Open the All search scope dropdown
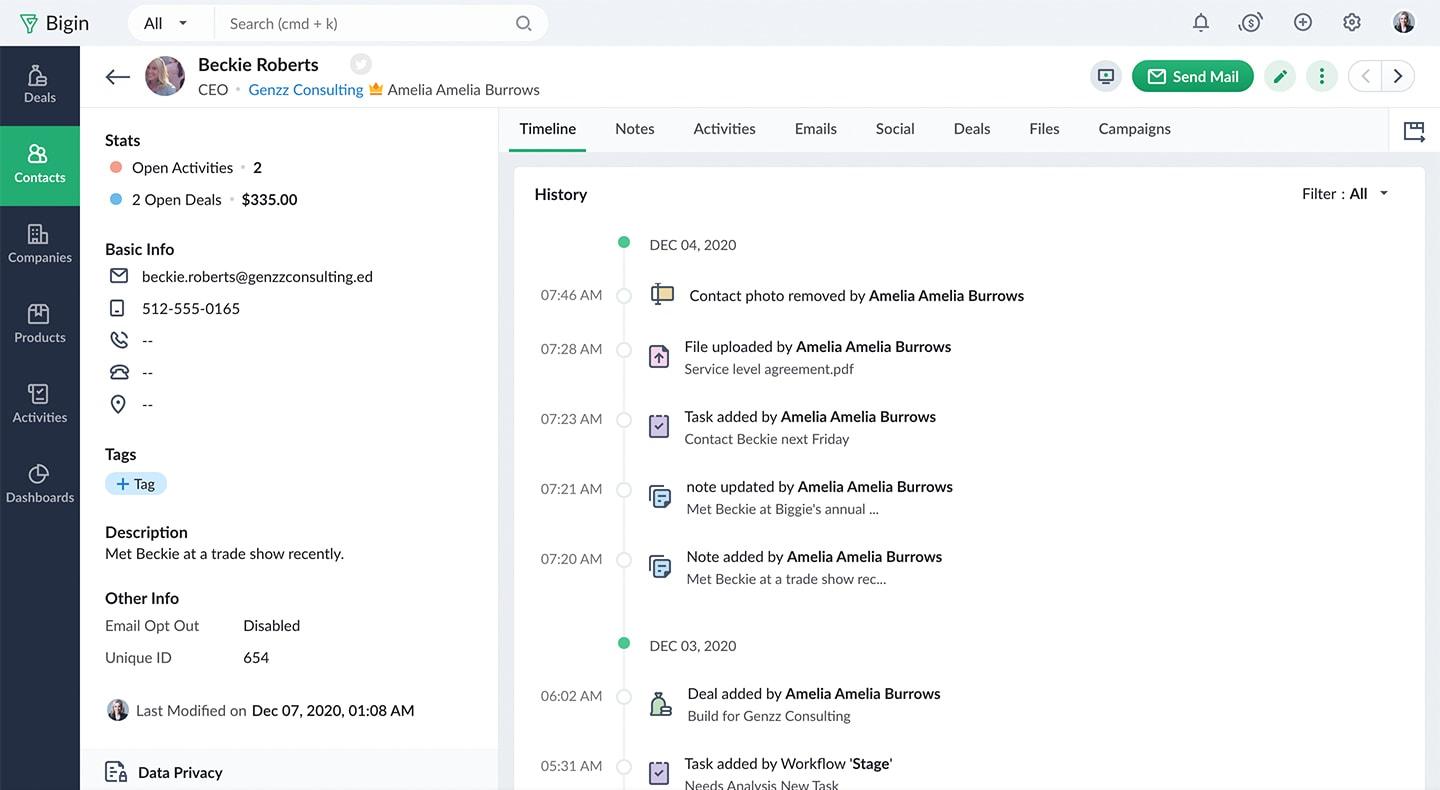The width and height of the screenshot is (1440, 790). (x=166, y=23)
